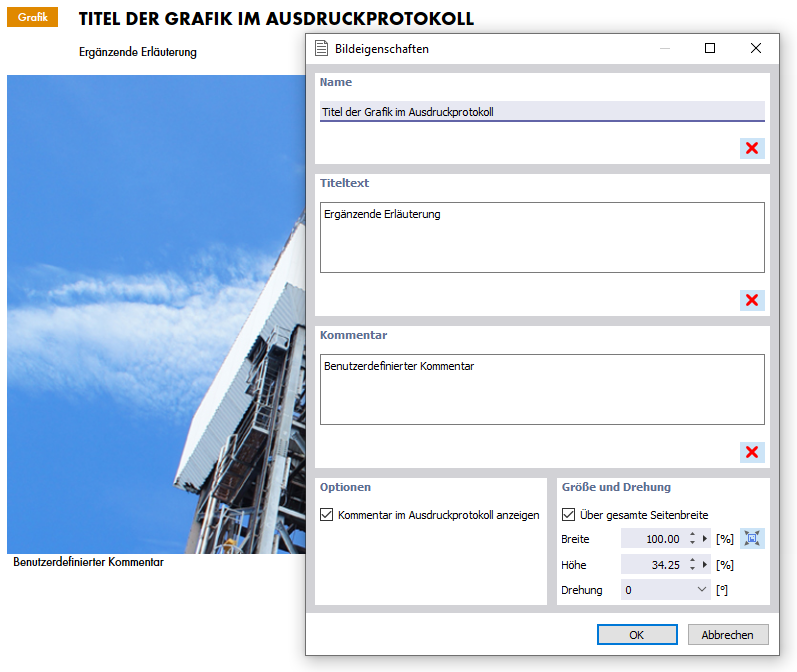Click the OK button
797x672 pixels.
click(637, 634)
